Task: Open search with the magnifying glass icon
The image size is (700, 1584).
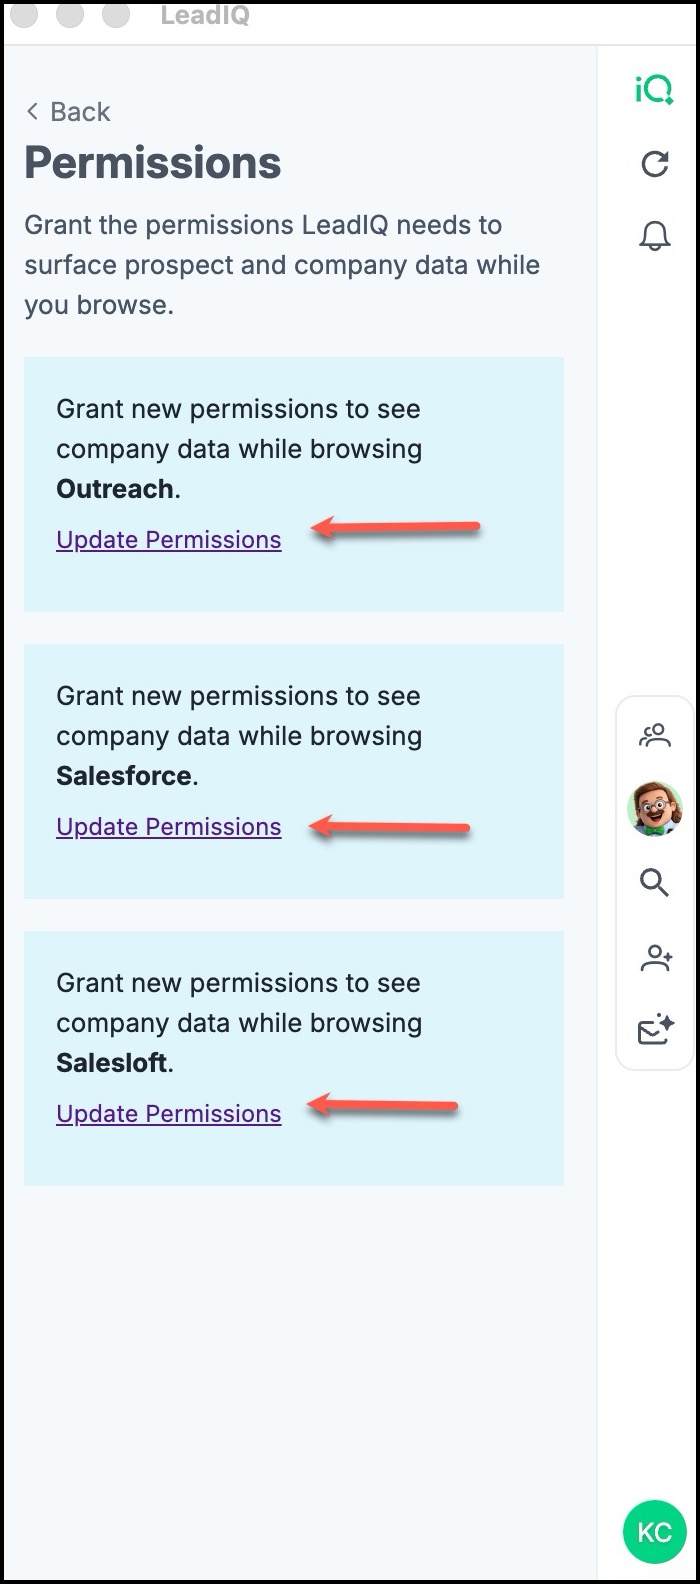Action: click(655, 883)
